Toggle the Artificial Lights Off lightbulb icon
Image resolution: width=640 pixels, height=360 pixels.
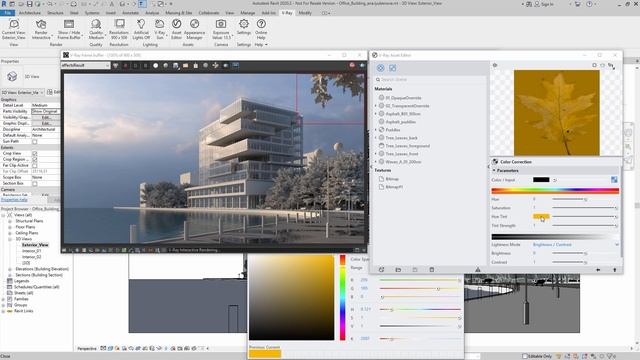point(141,24)
